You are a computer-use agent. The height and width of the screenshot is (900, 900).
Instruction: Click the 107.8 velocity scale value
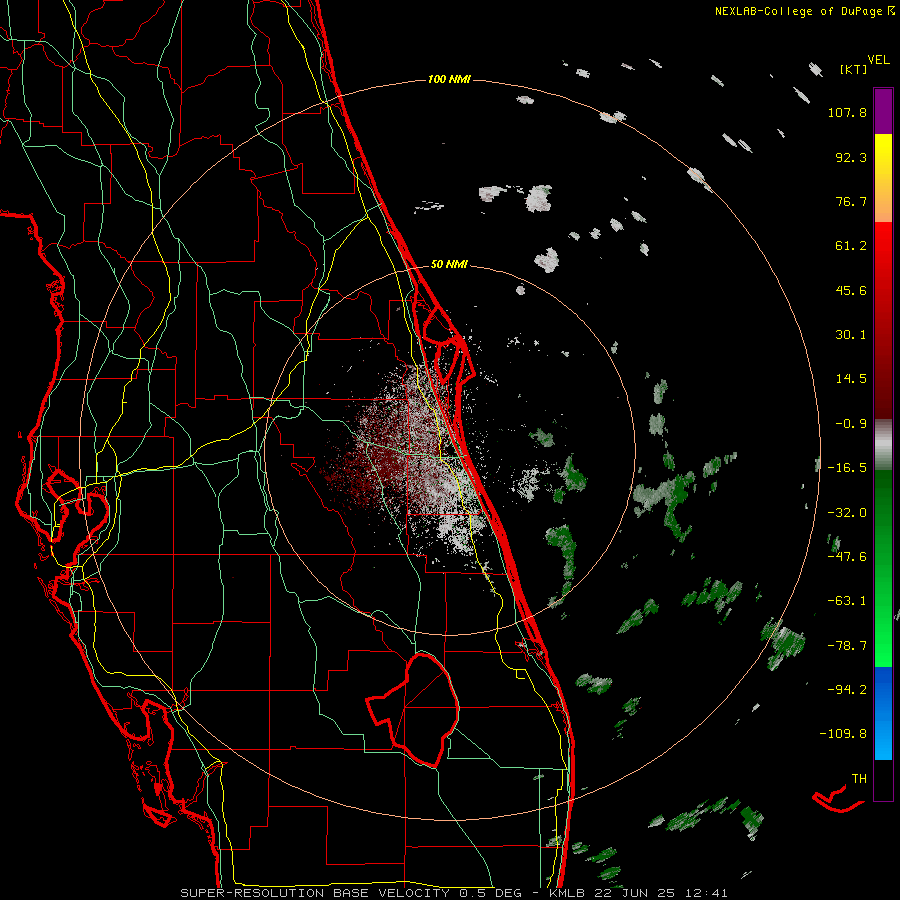(x=847, y=112)
